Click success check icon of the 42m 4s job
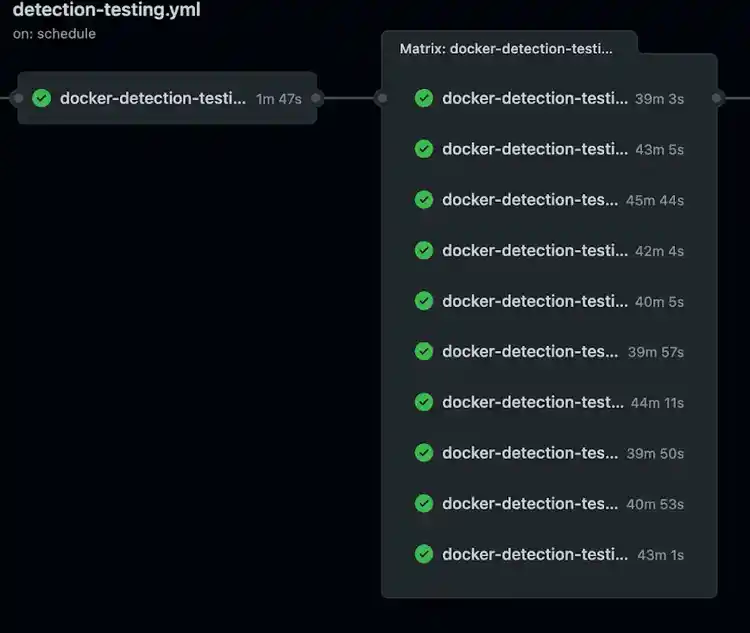 tap(424, 250)
